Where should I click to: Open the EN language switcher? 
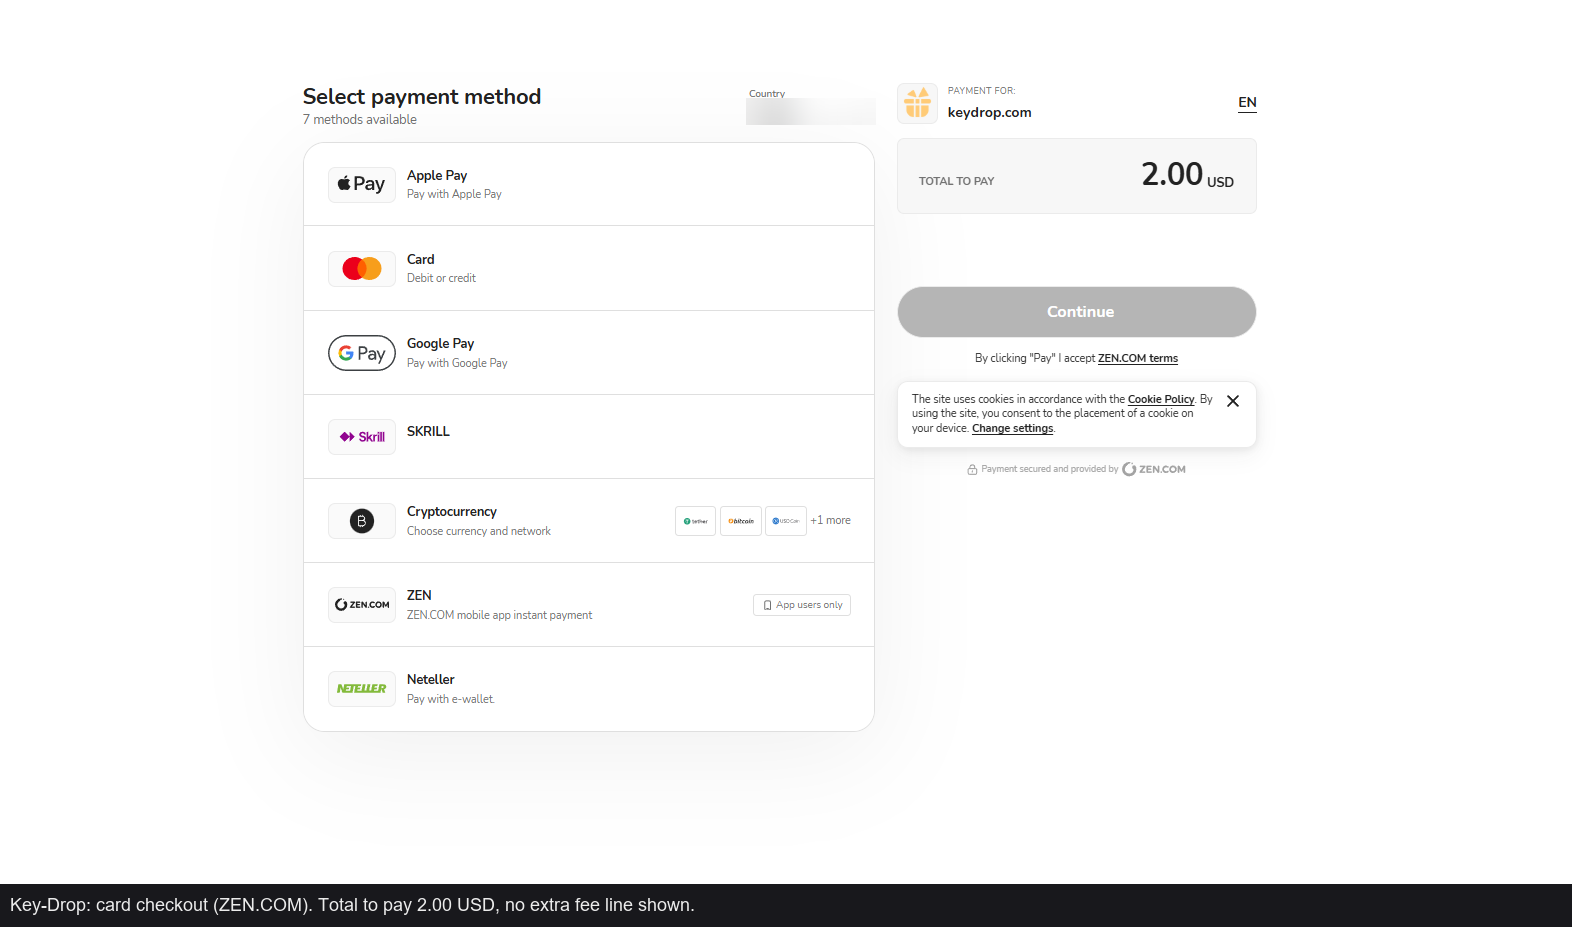(x=1247, y=103)
